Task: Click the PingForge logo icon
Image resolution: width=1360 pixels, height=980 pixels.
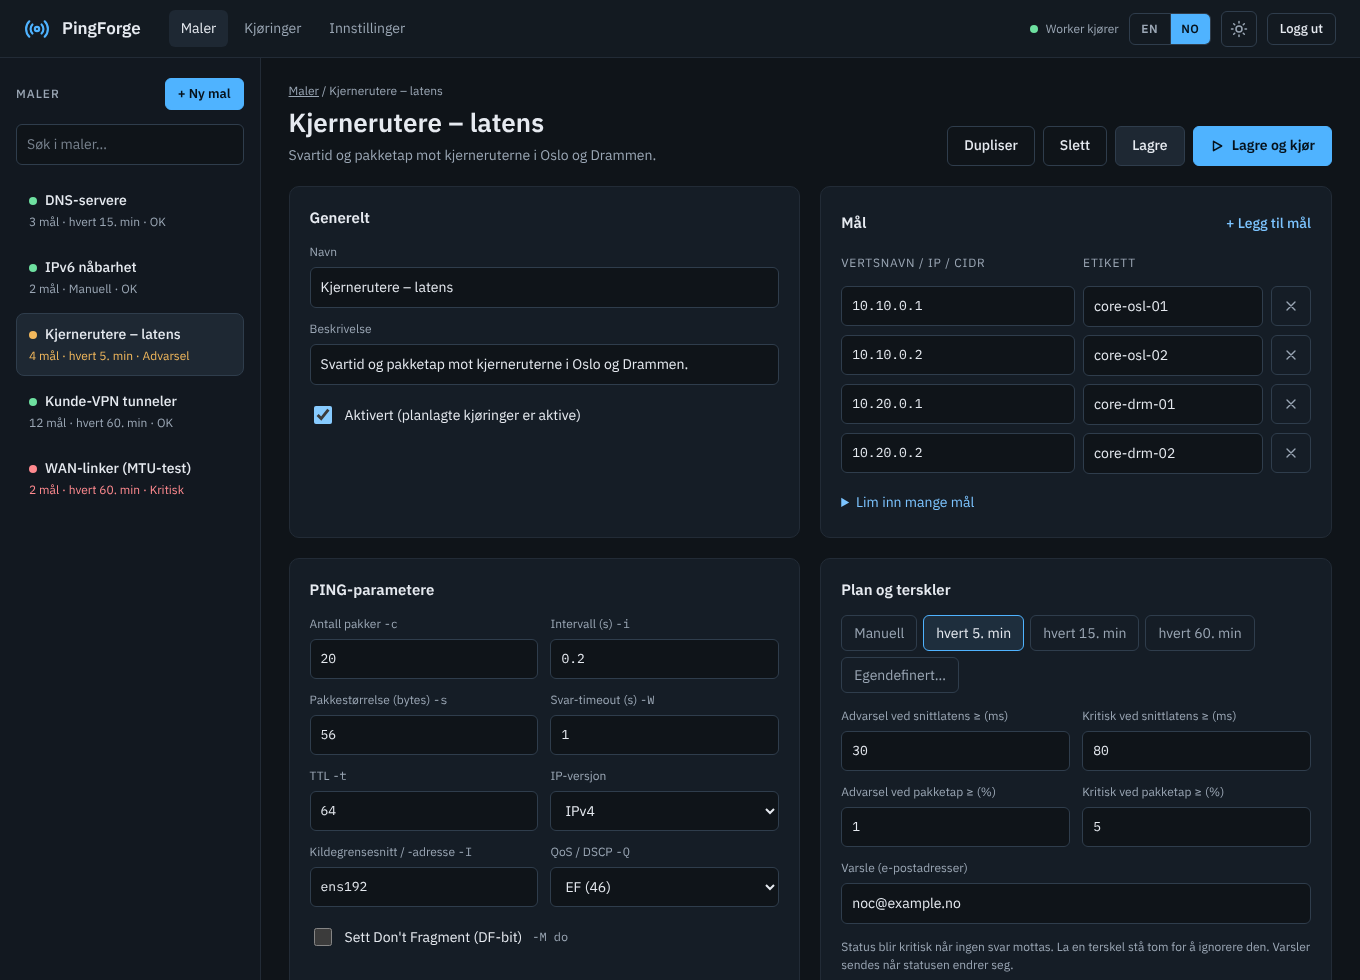Action: coord(37,29)
